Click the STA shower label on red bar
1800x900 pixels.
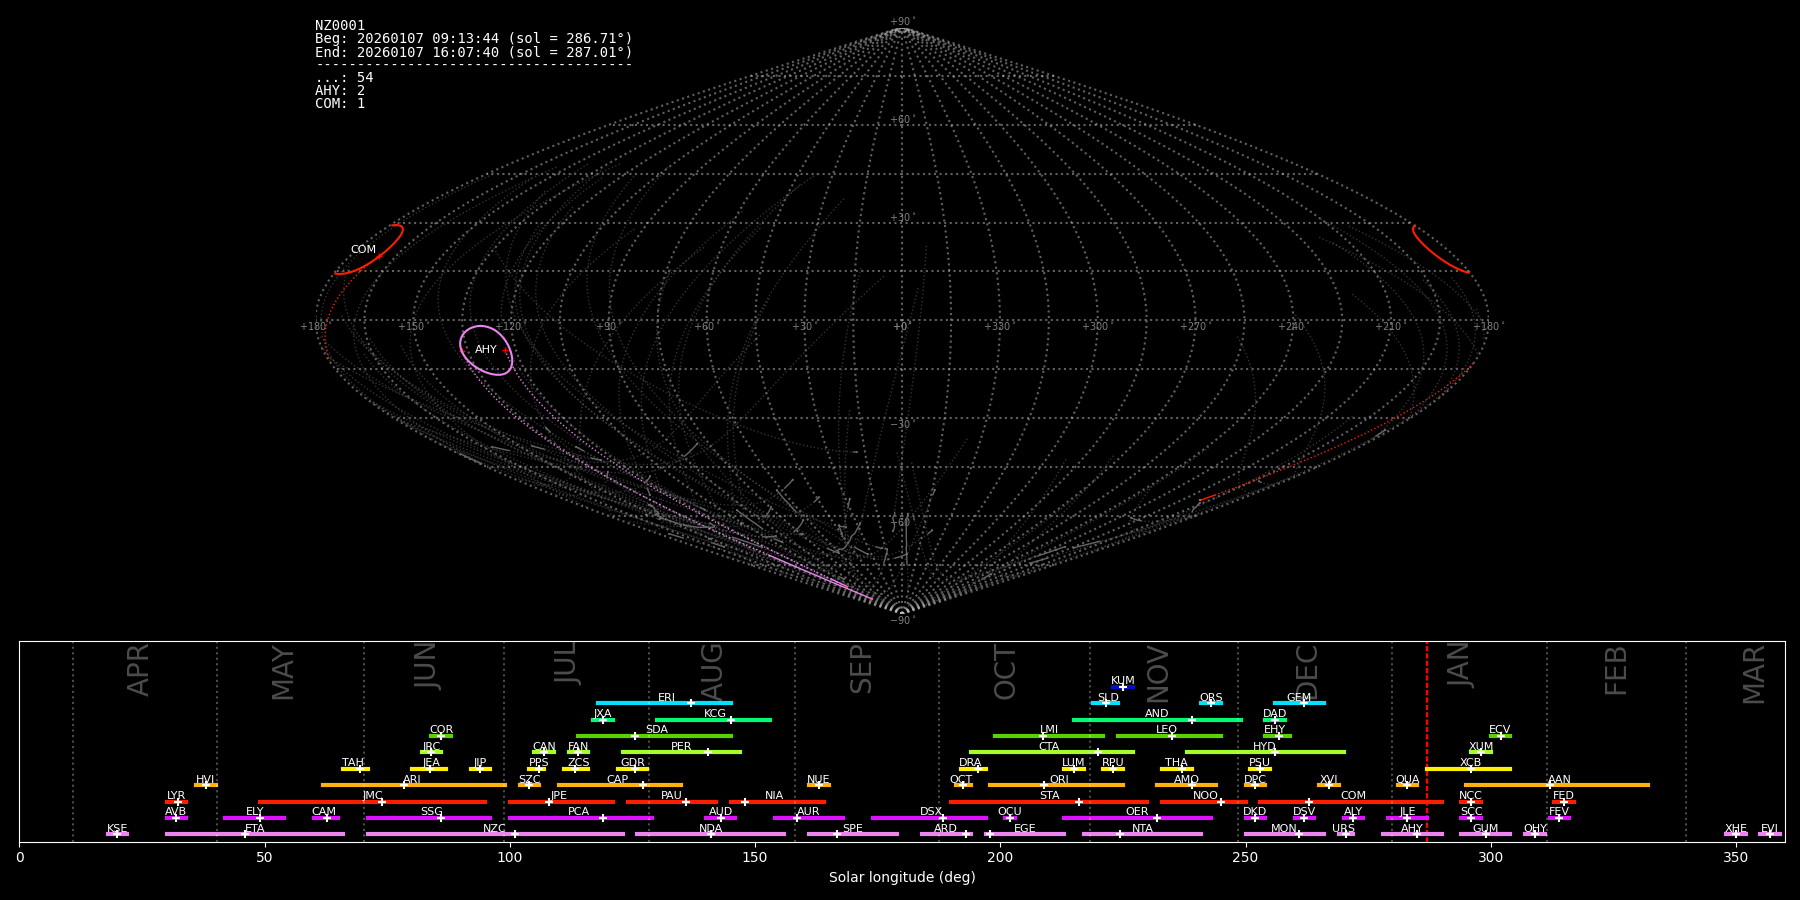coord(1049,796)
